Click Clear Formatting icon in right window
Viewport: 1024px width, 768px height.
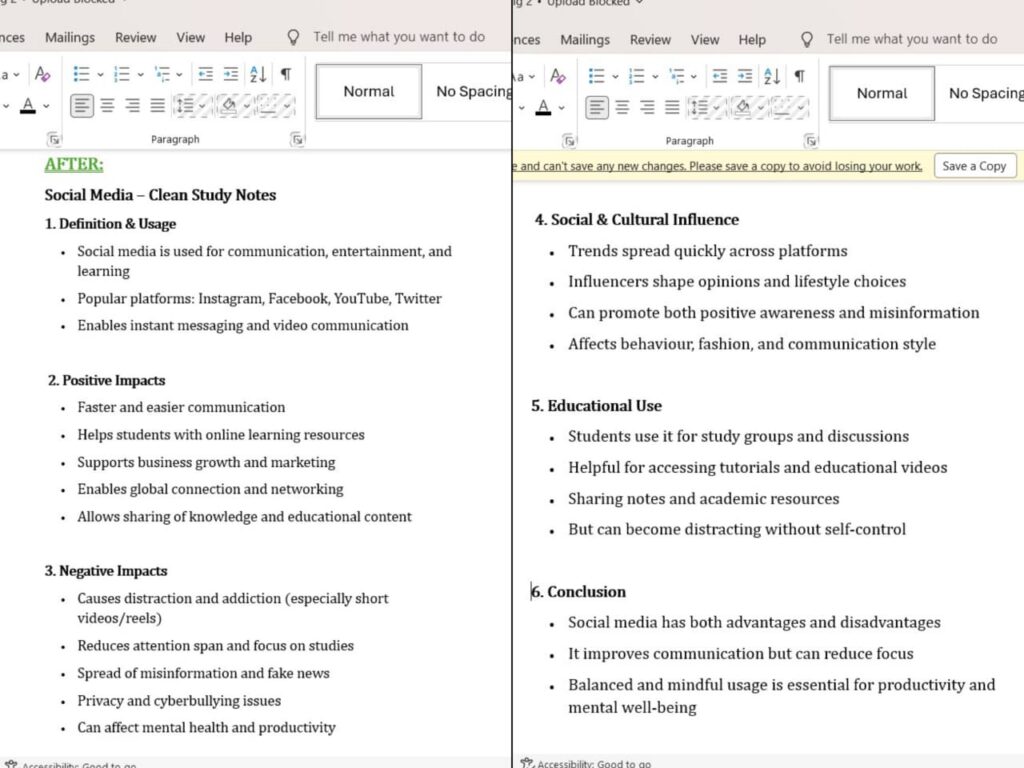[558, 76]
